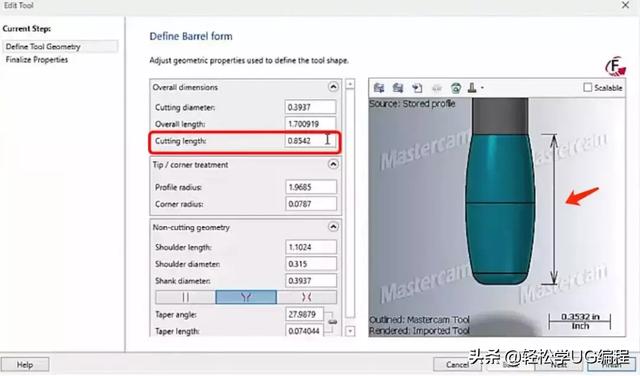Open the dropdown arrow beside the stamp icon
The image size is (640, 376).
coord(482,88)
